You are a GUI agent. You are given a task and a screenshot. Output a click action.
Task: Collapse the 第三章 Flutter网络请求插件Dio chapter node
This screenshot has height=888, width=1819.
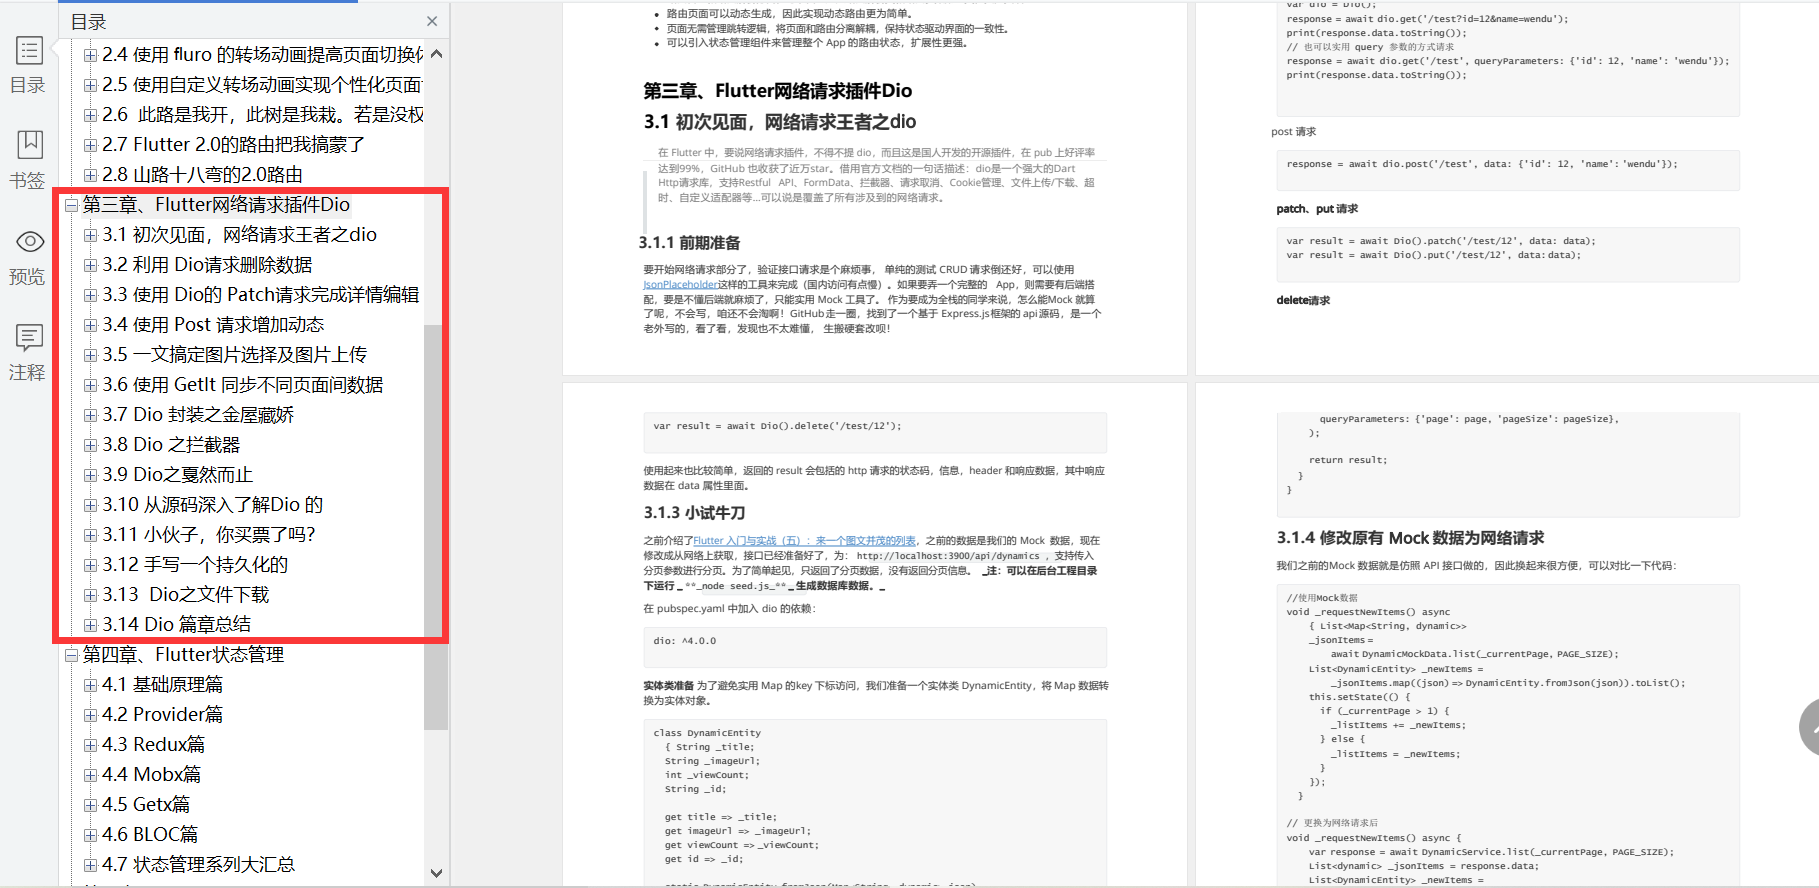tap(71, 206)
